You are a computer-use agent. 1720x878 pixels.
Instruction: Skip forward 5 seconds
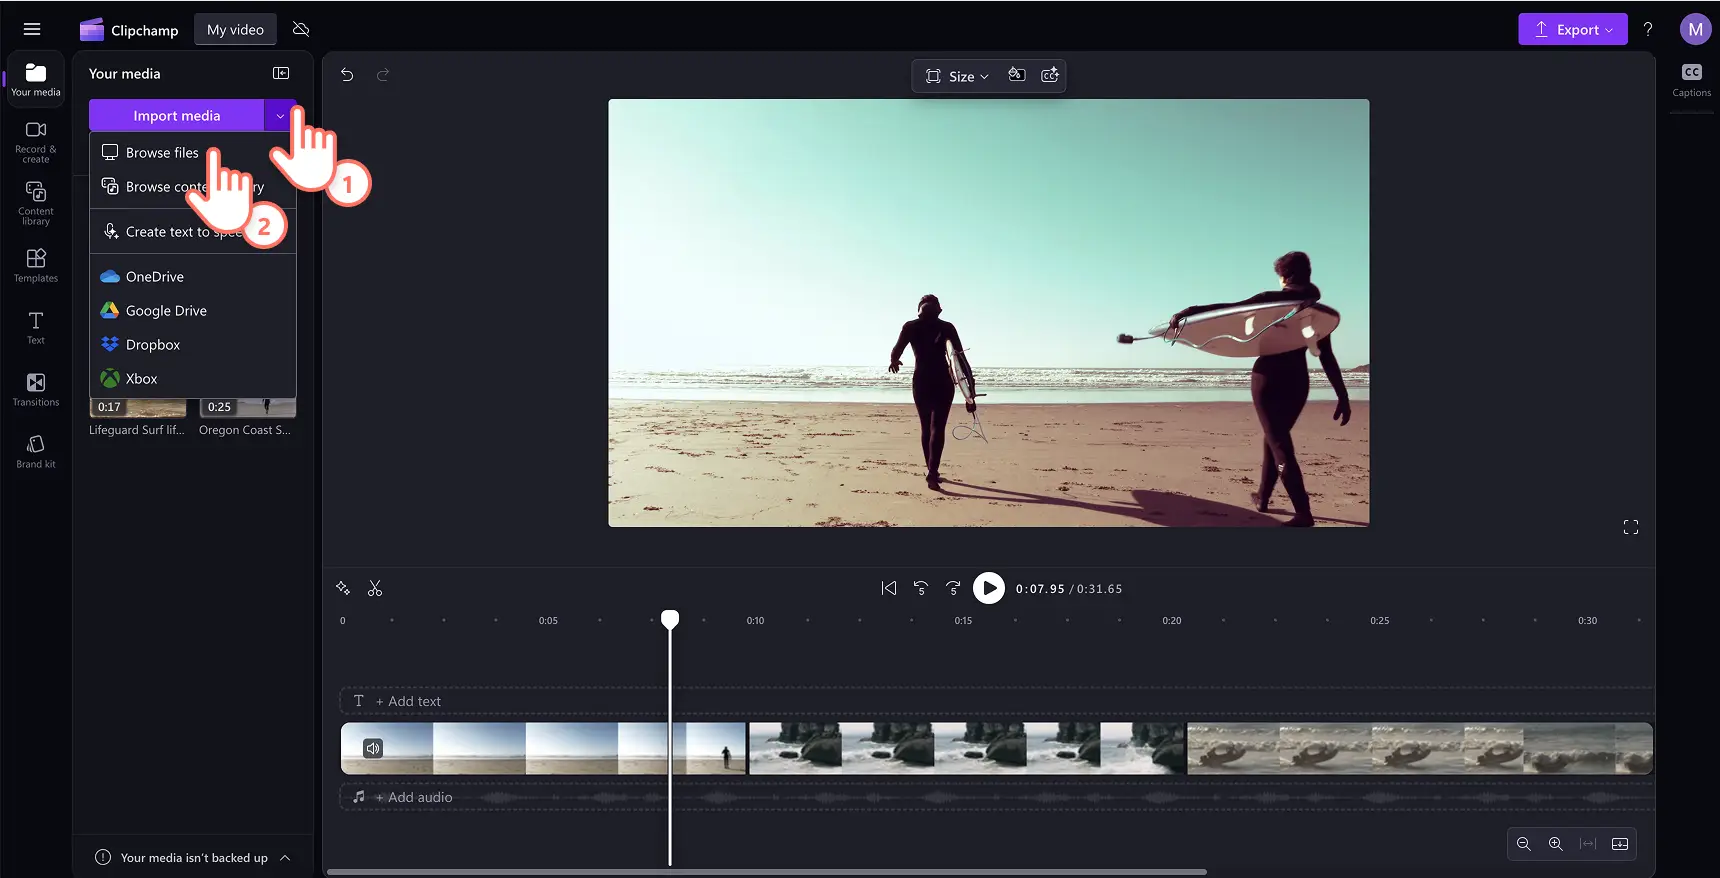(953, 588)
